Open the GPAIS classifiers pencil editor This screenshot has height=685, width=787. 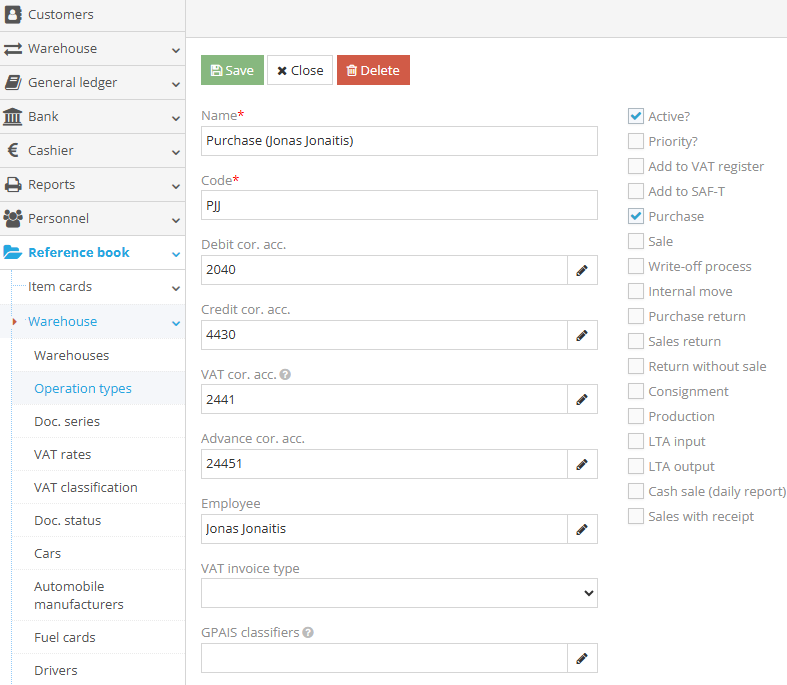[582, 658]
